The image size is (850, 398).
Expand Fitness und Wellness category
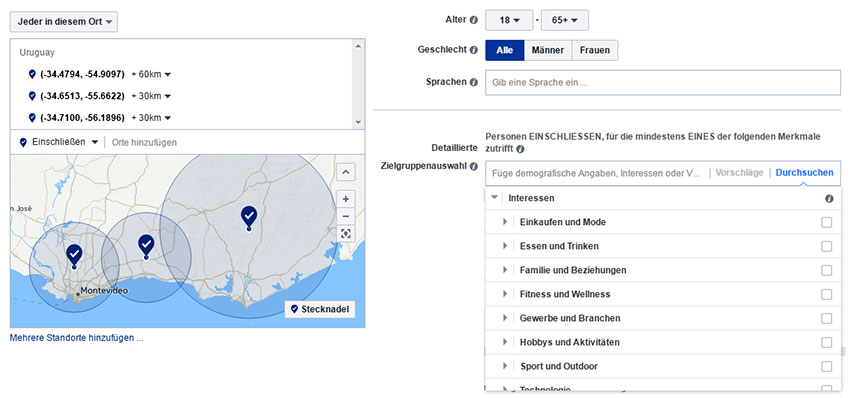point(505,294)
